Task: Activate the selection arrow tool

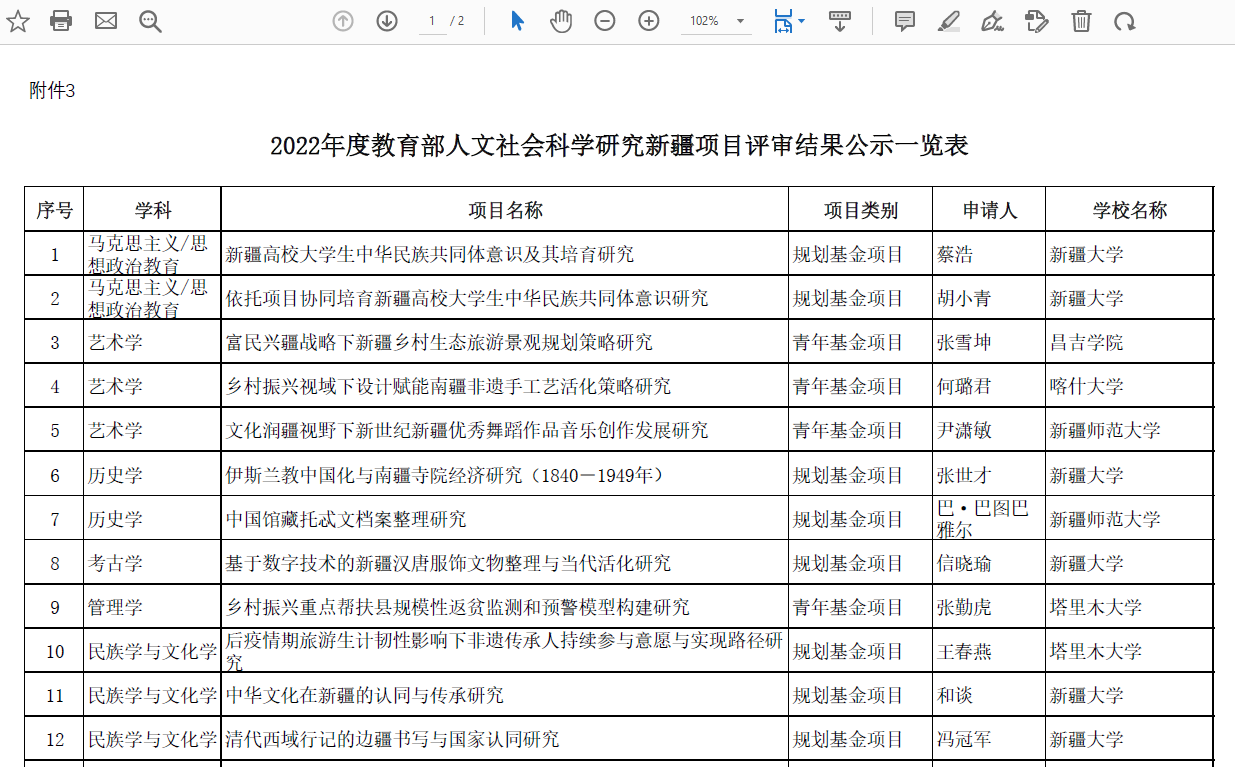Action: pyautogui.click(x=517, y=21)
